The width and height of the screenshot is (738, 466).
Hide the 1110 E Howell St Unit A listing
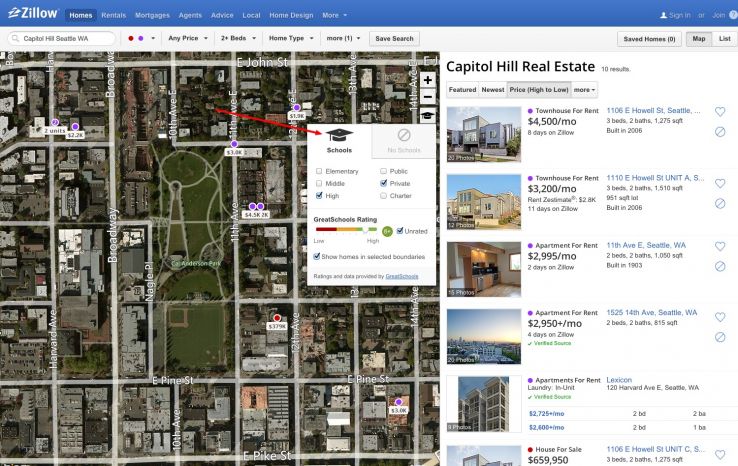tap(720, 203)
